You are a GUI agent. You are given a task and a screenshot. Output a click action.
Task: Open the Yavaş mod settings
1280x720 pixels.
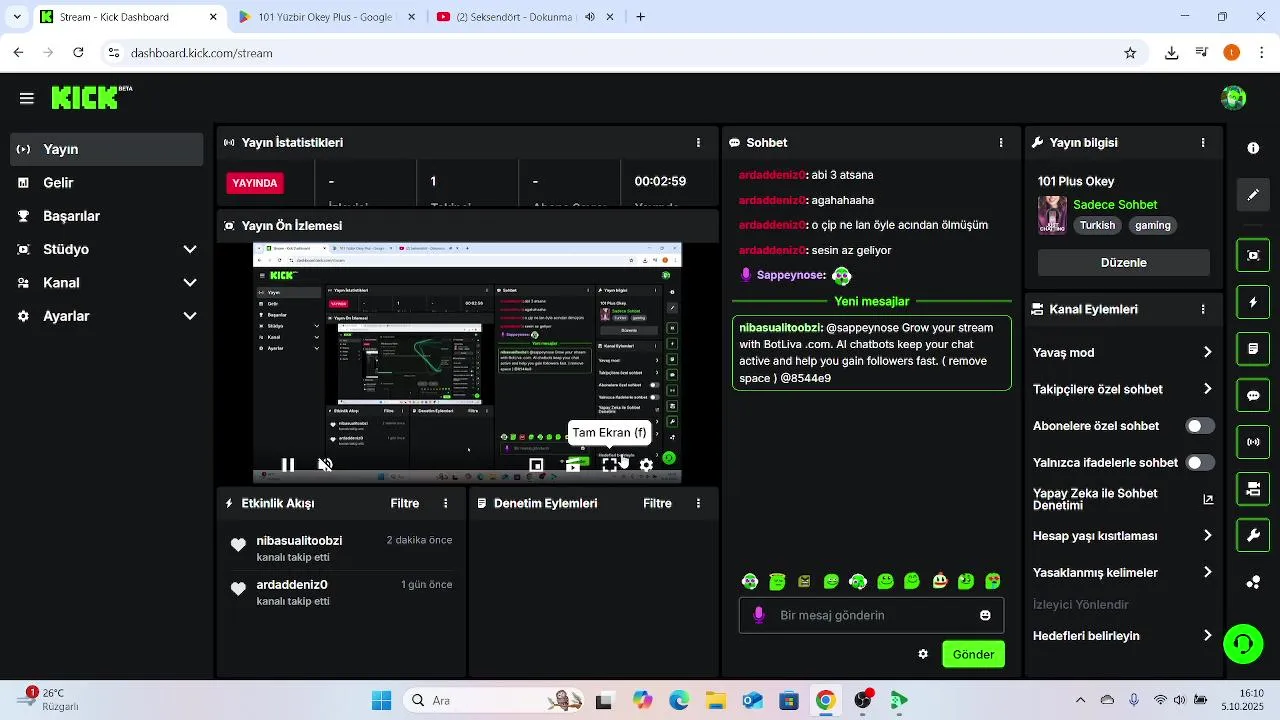pos(1123,352)
